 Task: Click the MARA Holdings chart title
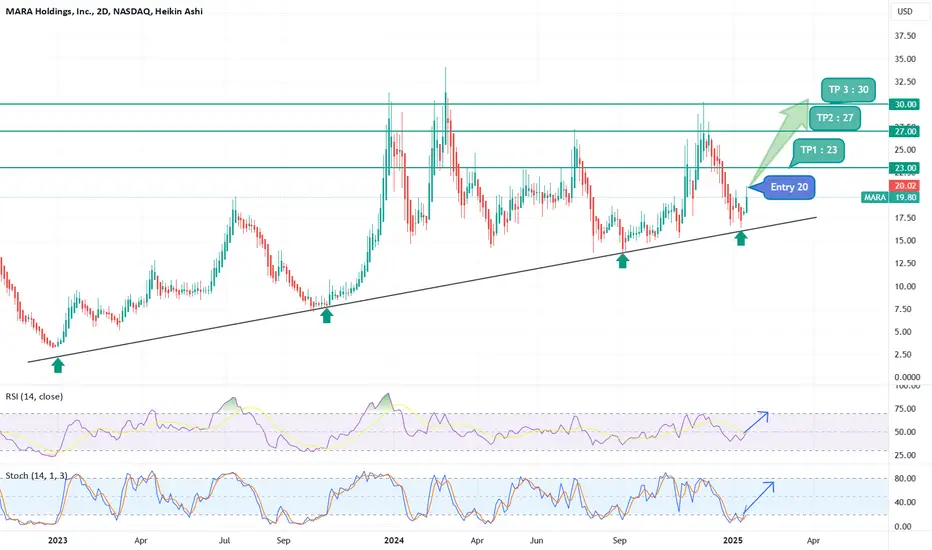[x=104, y=11]
